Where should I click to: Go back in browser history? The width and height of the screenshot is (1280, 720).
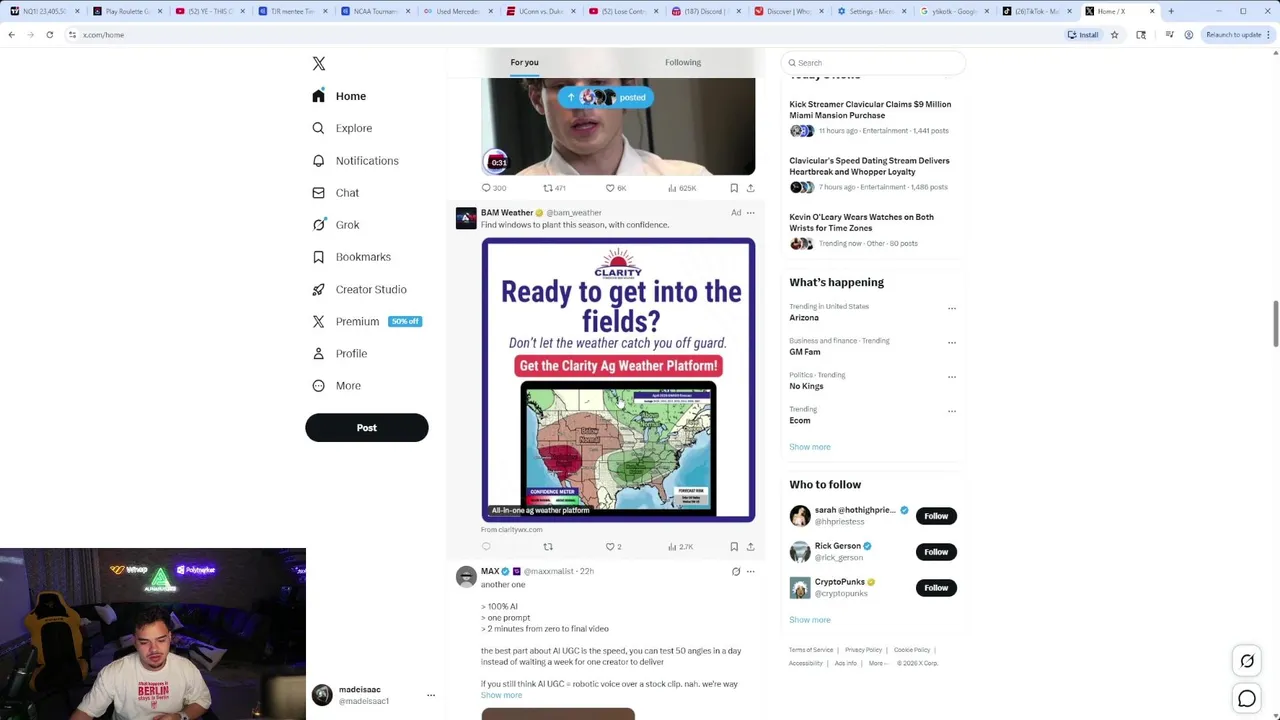point(11,35)
